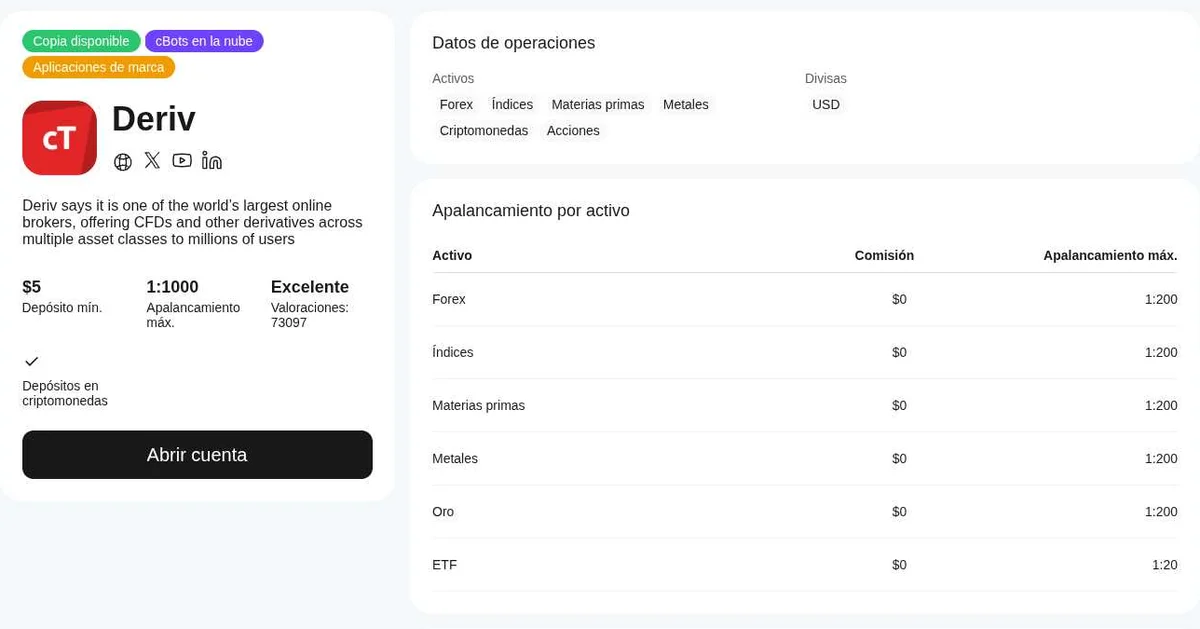
Task: Click the crypto deposits checkmark icon
Action: tap(31, 361)
